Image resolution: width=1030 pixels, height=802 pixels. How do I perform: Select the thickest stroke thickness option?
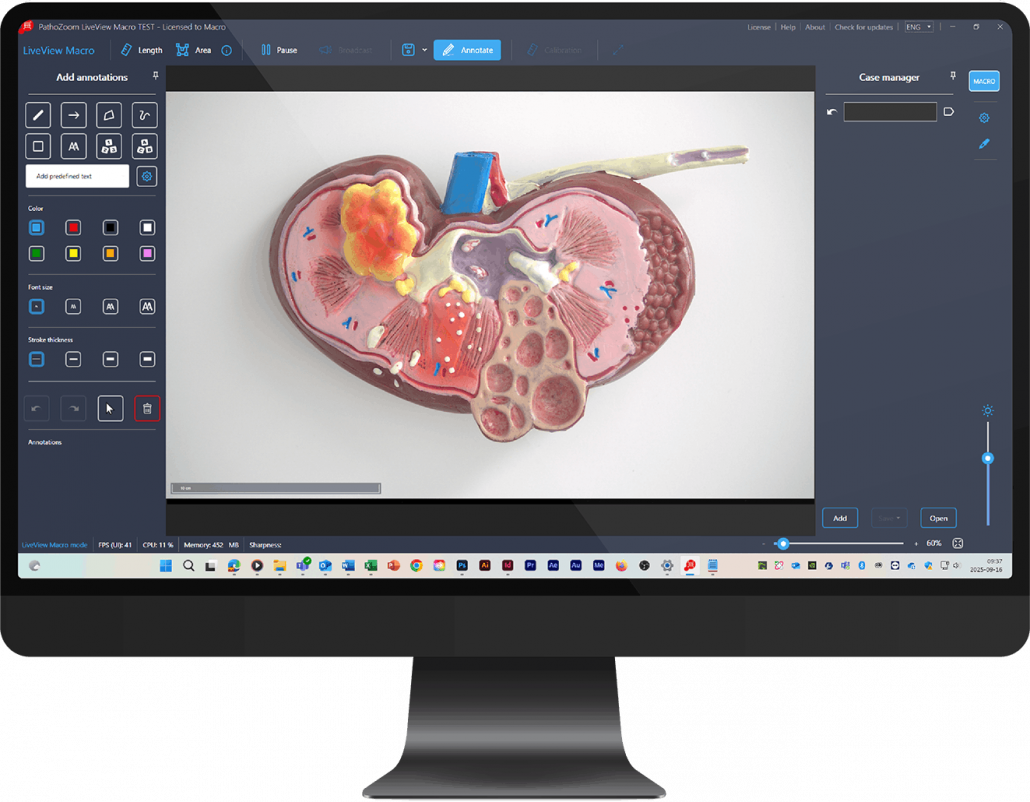click(147, 359)
